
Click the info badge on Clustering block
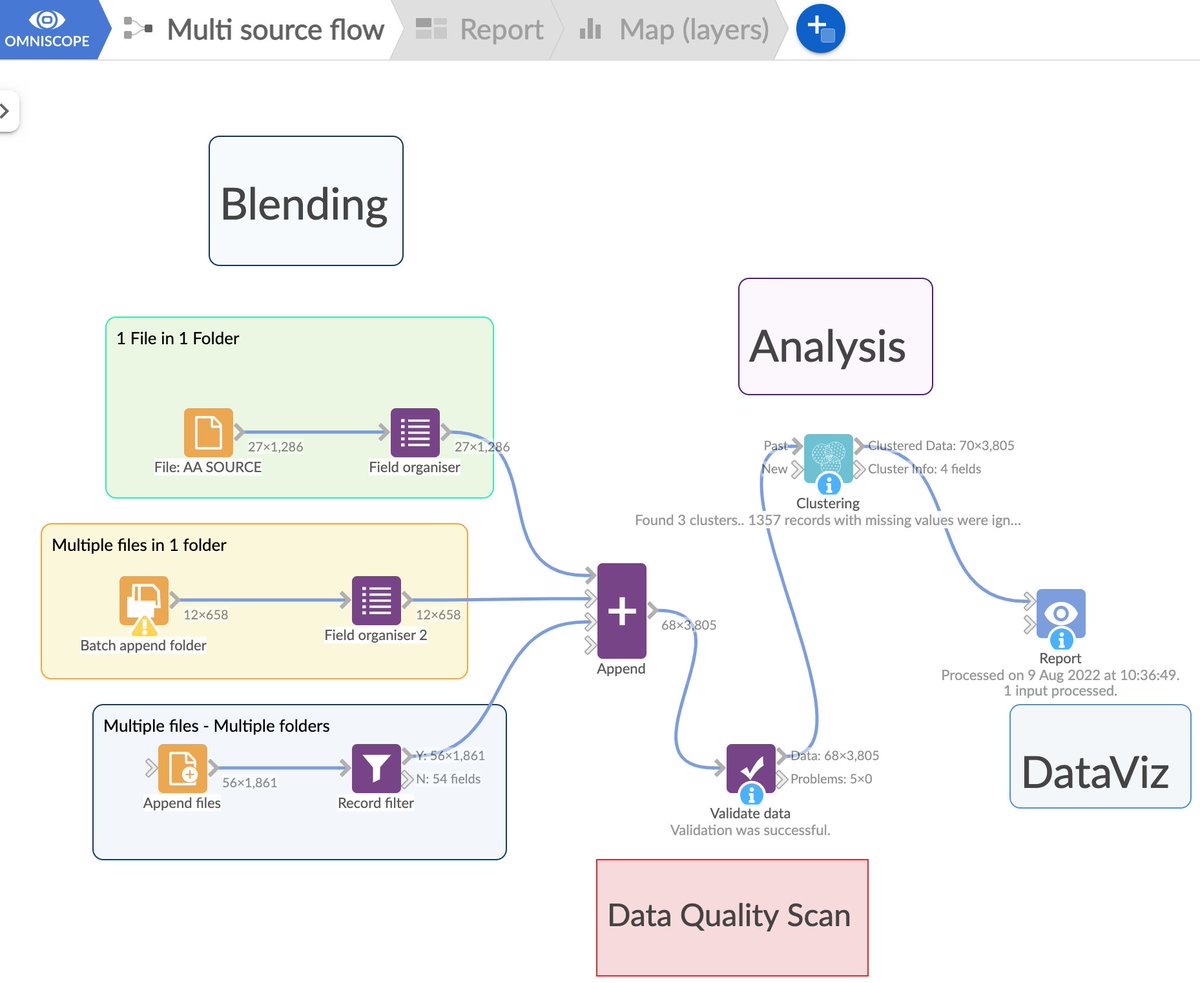828,485
